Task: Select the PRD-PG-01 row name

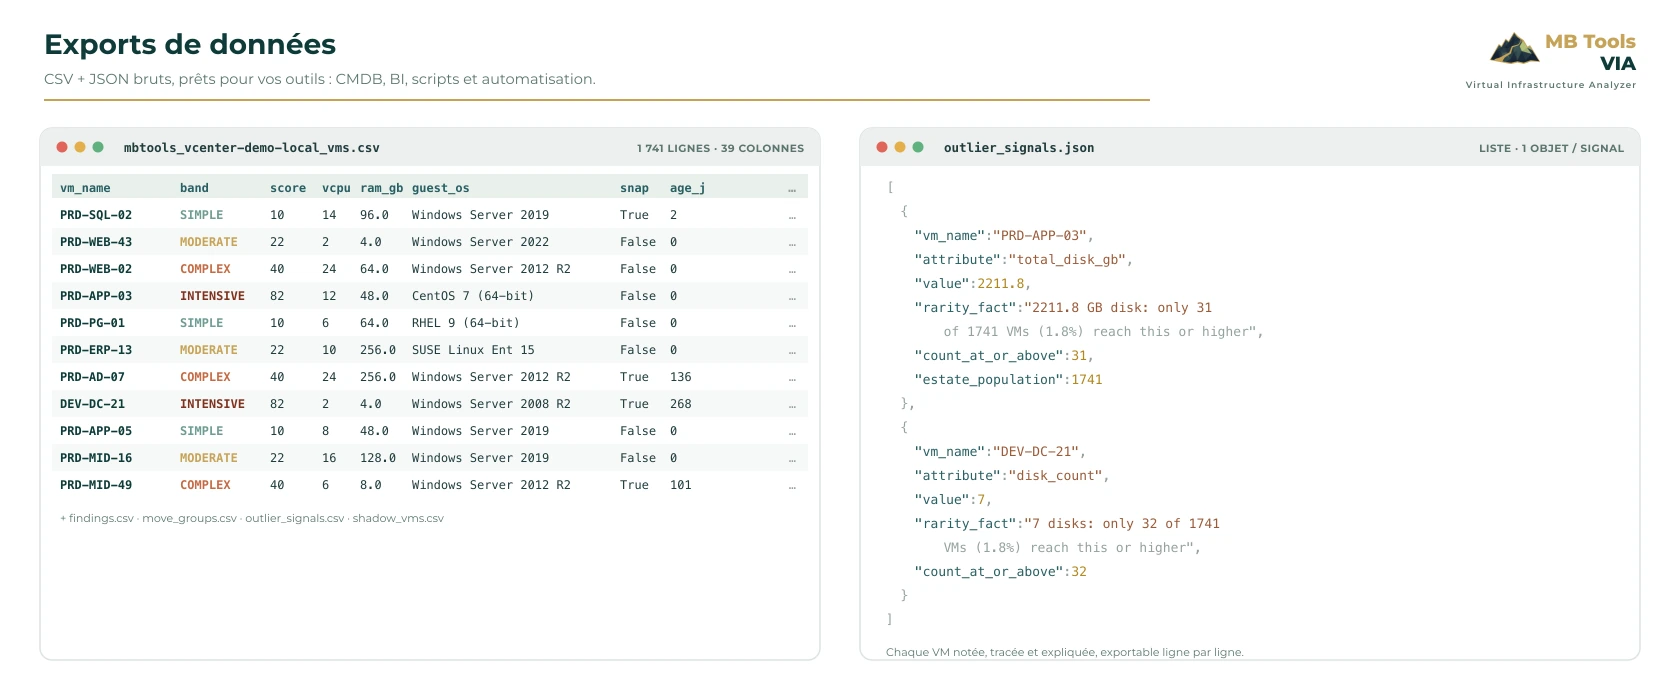Action: point(92,323)
